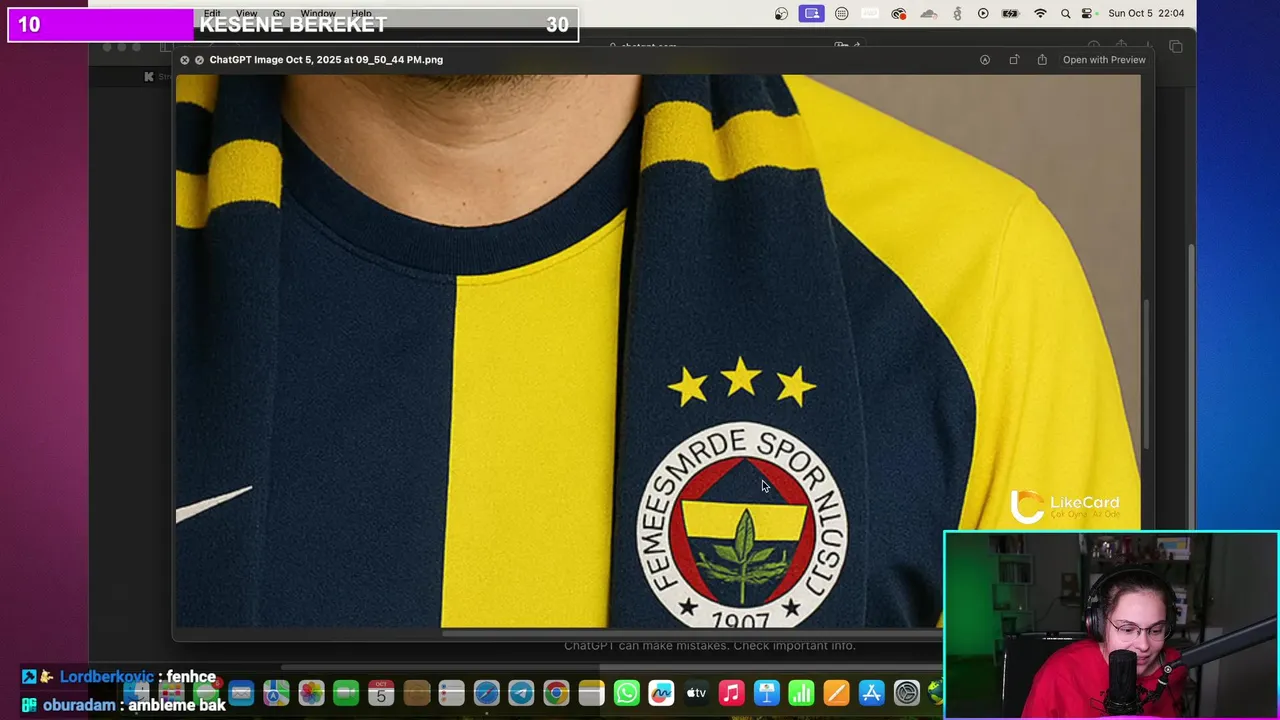Open Apple TV from the Dock
The width and height of the screenshot is (1280, 720).
coord(696,693)
